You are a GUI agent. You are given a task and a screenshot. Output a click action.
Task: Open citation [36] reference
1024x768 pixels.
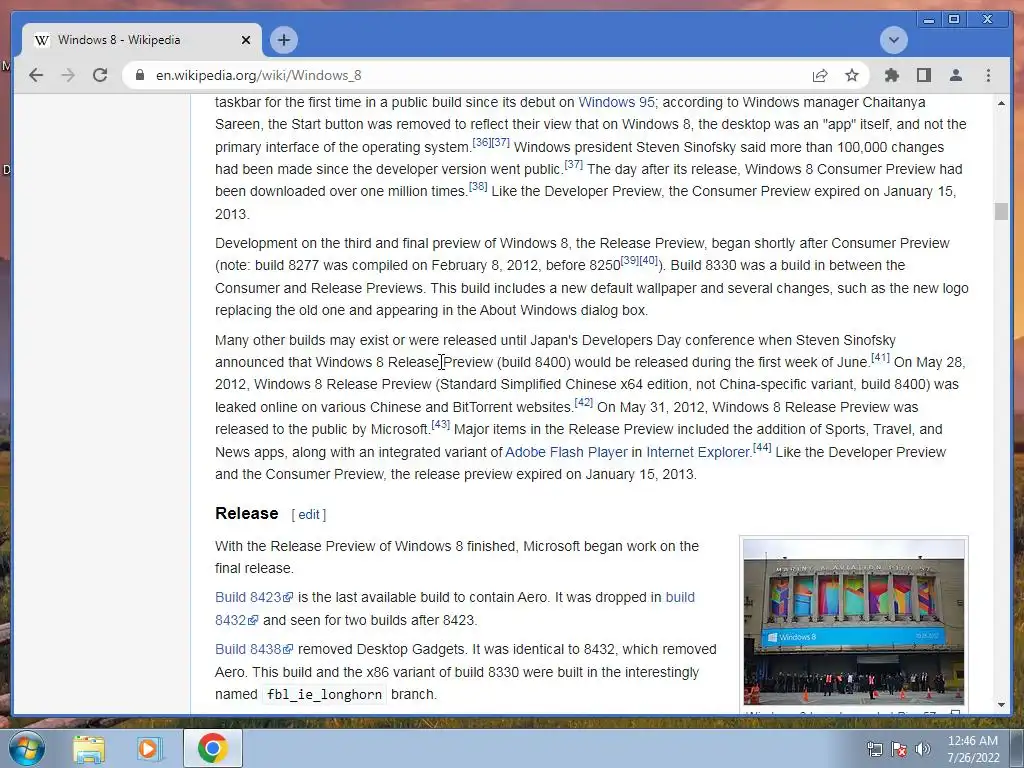point(481,142)
